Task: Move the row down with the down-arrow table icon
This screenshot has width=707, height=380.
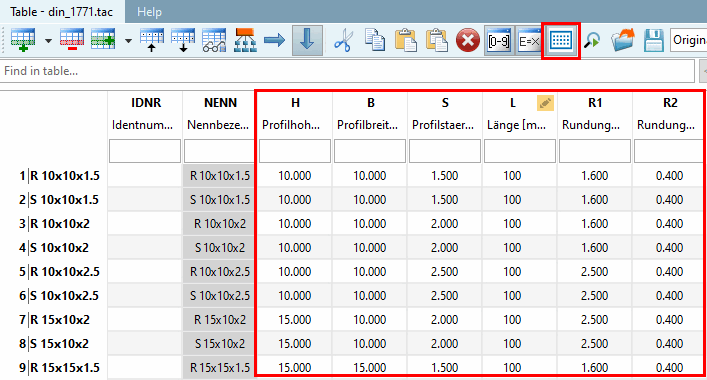Action: (183, 41)
